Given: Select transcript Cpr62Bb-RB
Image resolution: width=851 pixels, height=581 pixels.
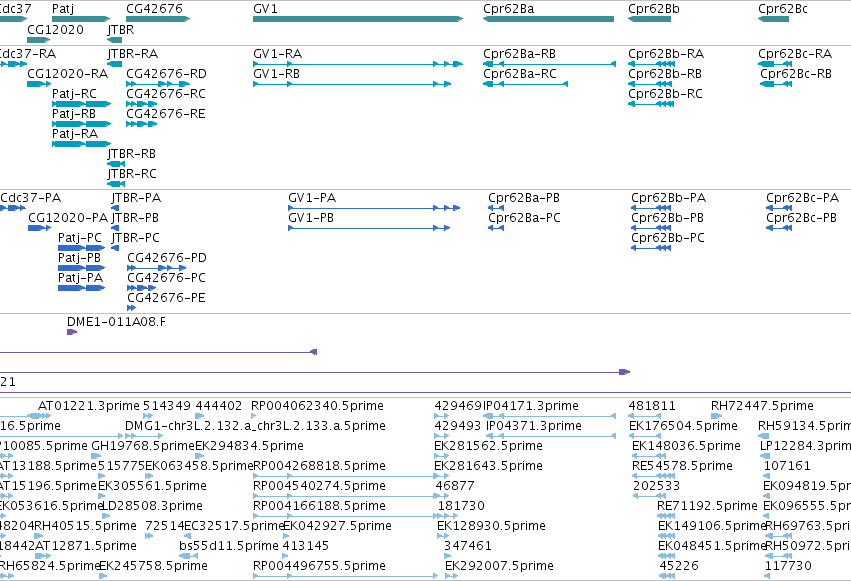Looking at the screenshot, I should tap(650, 84).
